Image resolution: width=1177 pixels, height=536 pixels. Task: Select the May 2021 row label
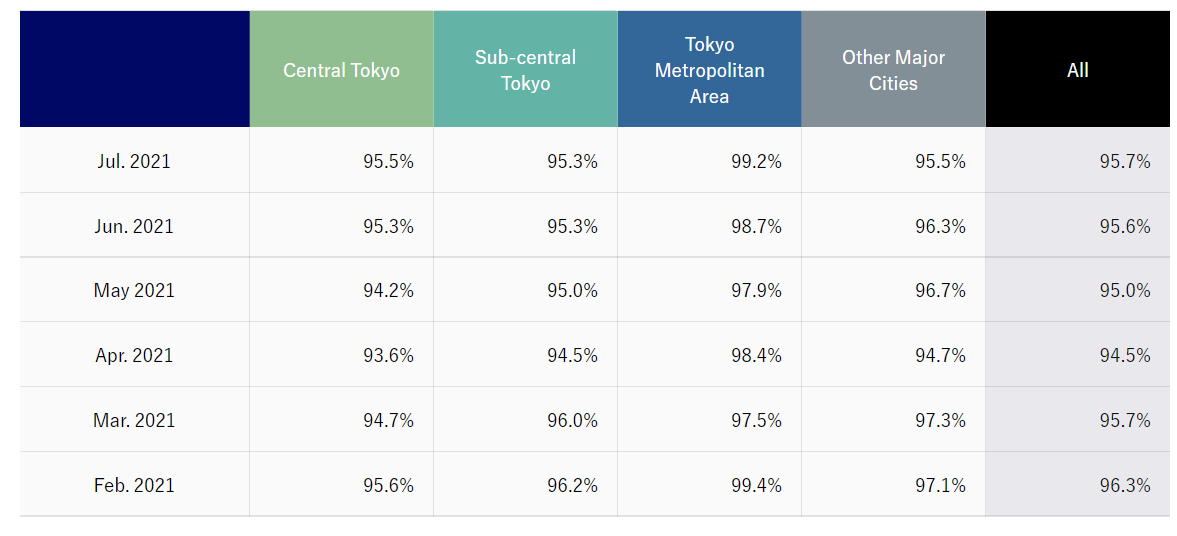coord(134,291)
